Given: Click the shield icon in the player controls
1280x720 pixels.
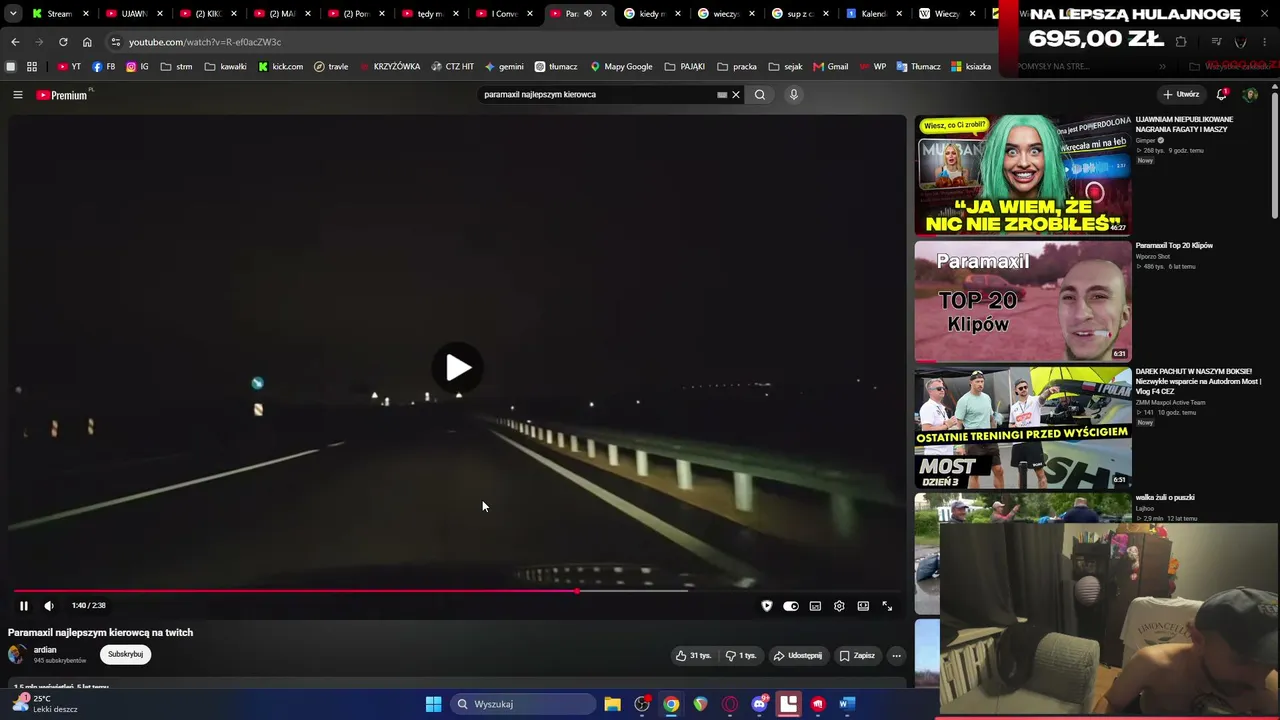Looking at the screenshot, I should 767,606.
